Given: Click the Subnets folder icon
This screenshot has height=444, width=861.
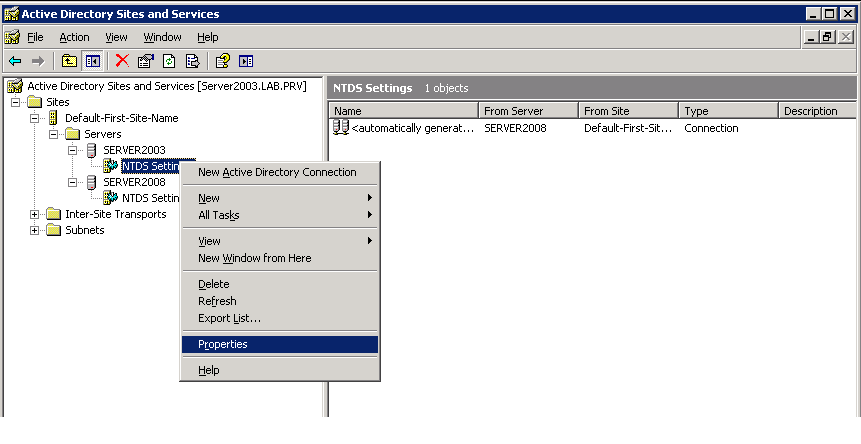Looking at the screenshot, I should (x=54, y=231).
